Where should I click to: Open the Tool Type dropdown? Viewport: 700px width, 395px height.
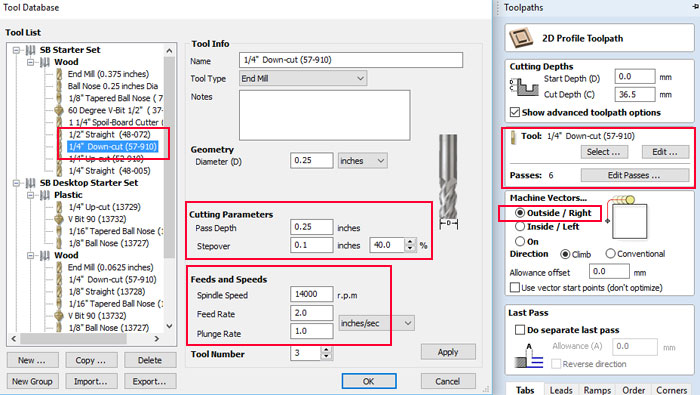[x=303, y=79]
